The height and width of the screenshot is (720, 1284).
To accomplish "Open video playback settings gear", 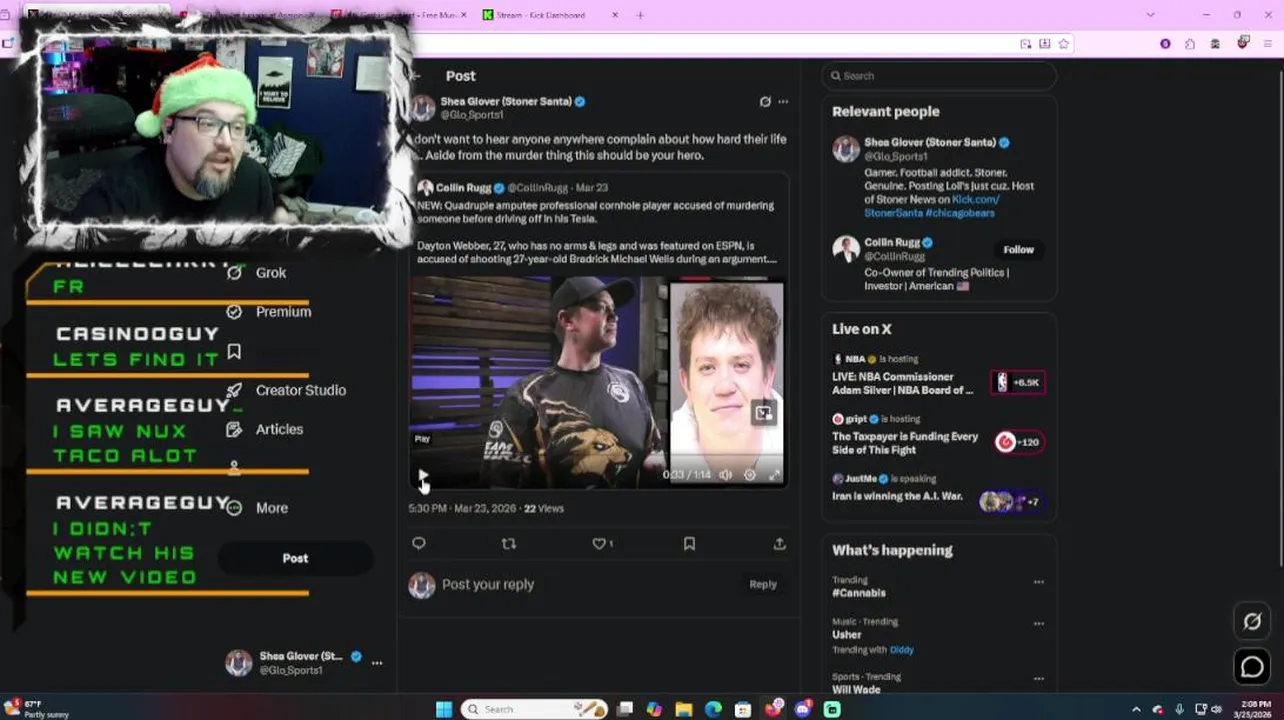I will click(x=750, y=475).
